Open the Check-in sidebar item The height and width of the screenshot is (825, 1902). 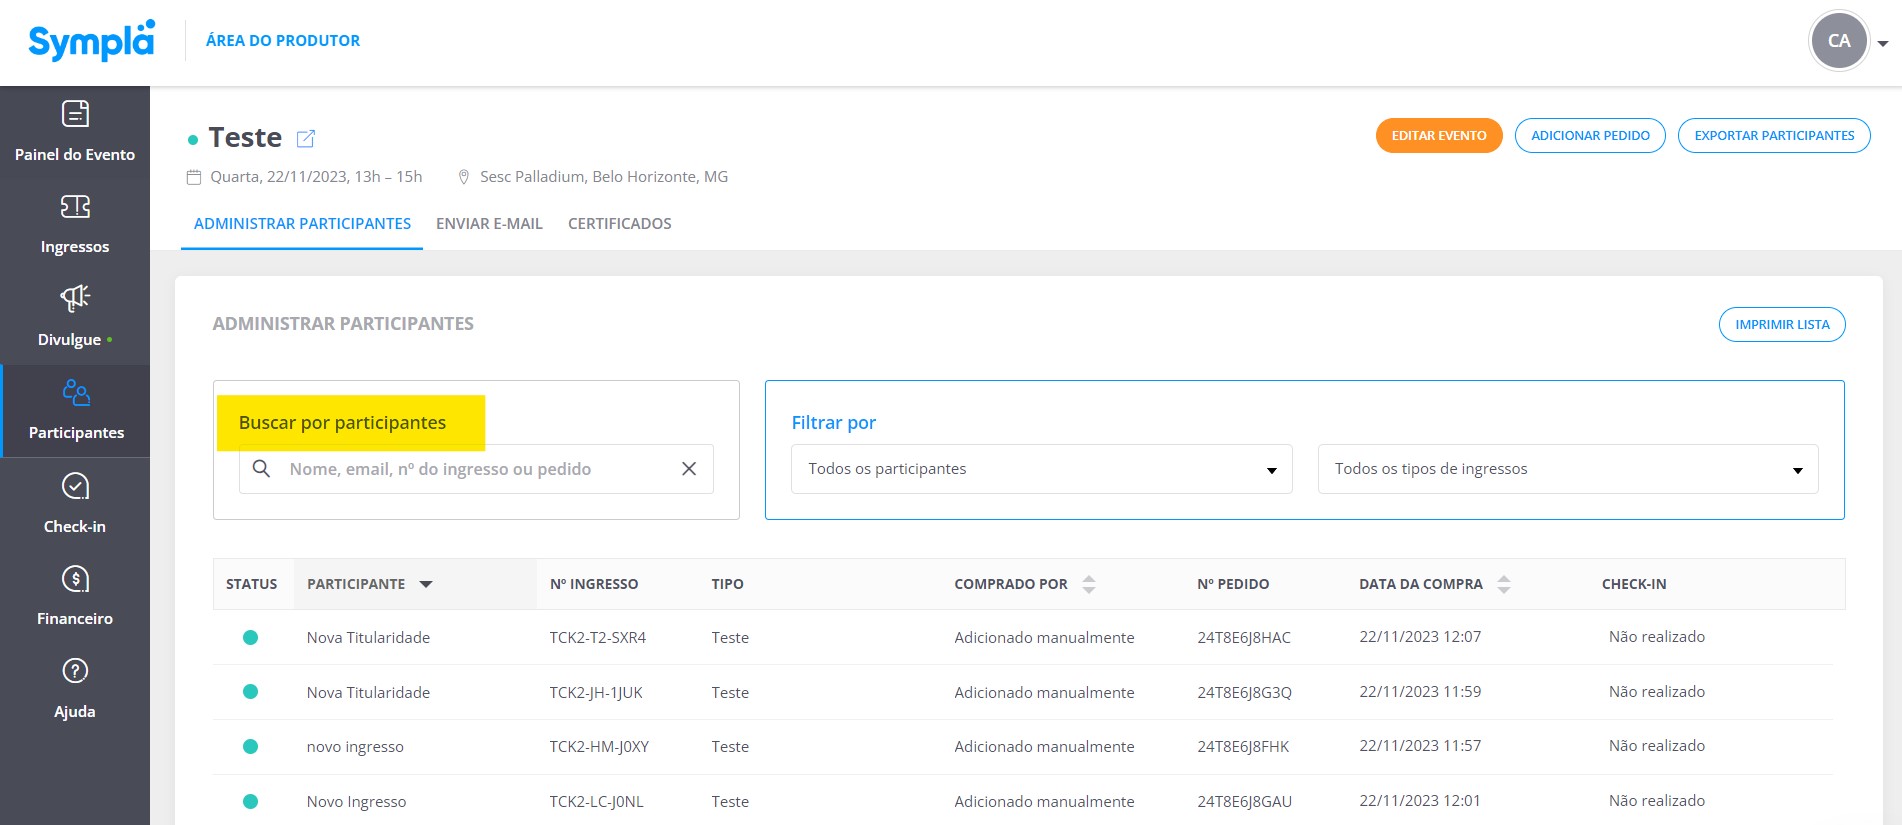tap(75, 504)
